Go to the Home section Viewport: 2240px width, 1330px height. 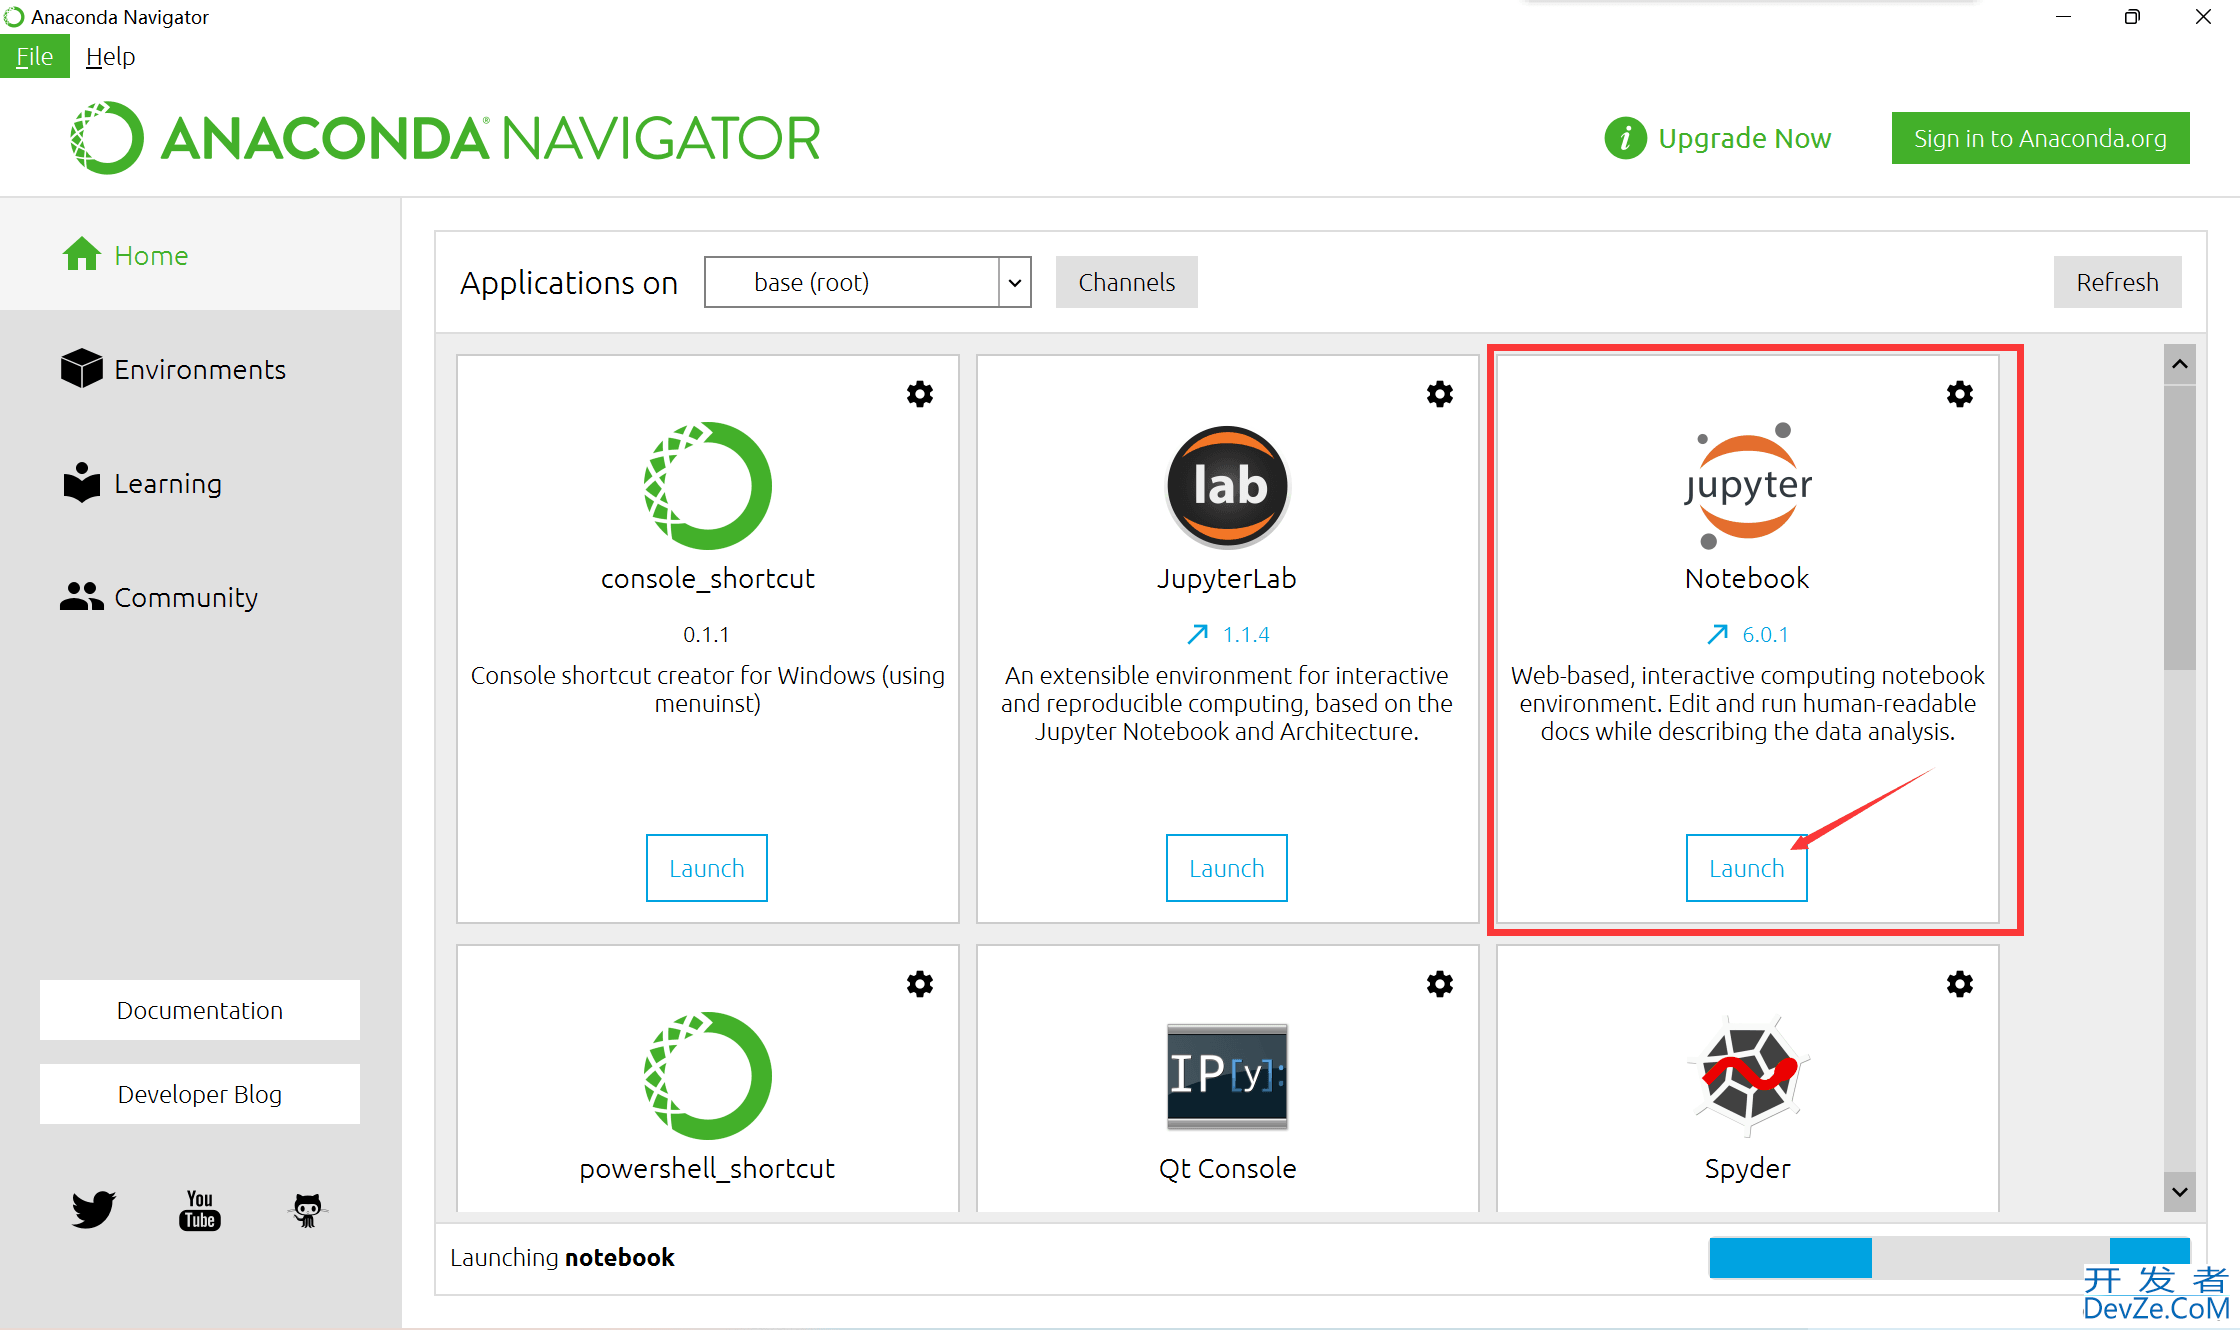point(200,255)
